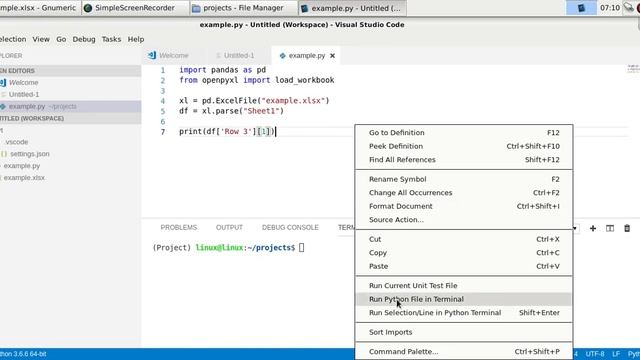640x360 pixels.
Task: Select Run Selection/Line in Python Terminal
Action: point(464,313)
